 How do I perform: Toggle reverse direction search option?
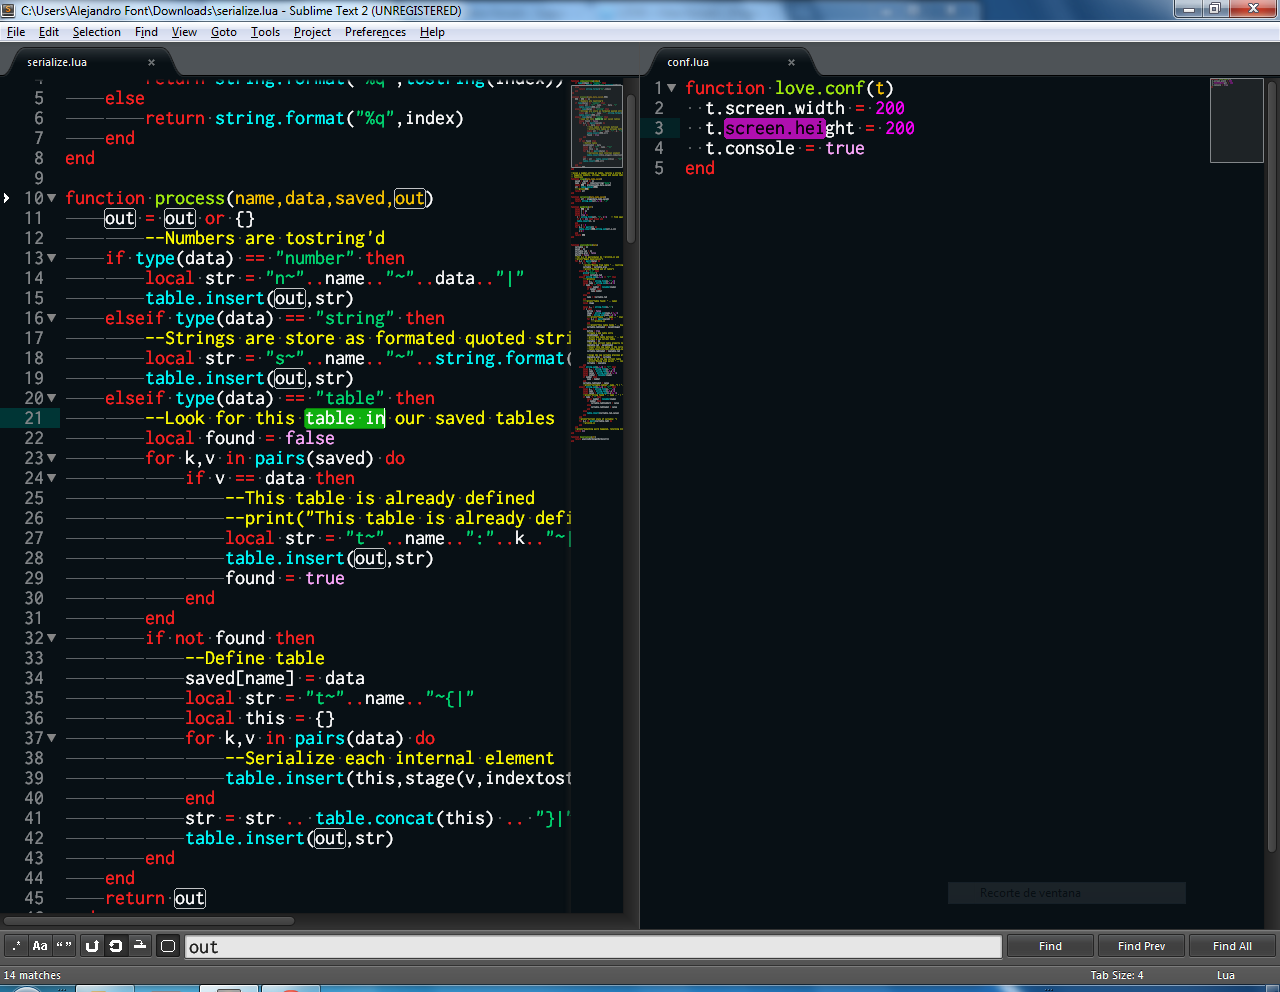[x=92, y=946]
